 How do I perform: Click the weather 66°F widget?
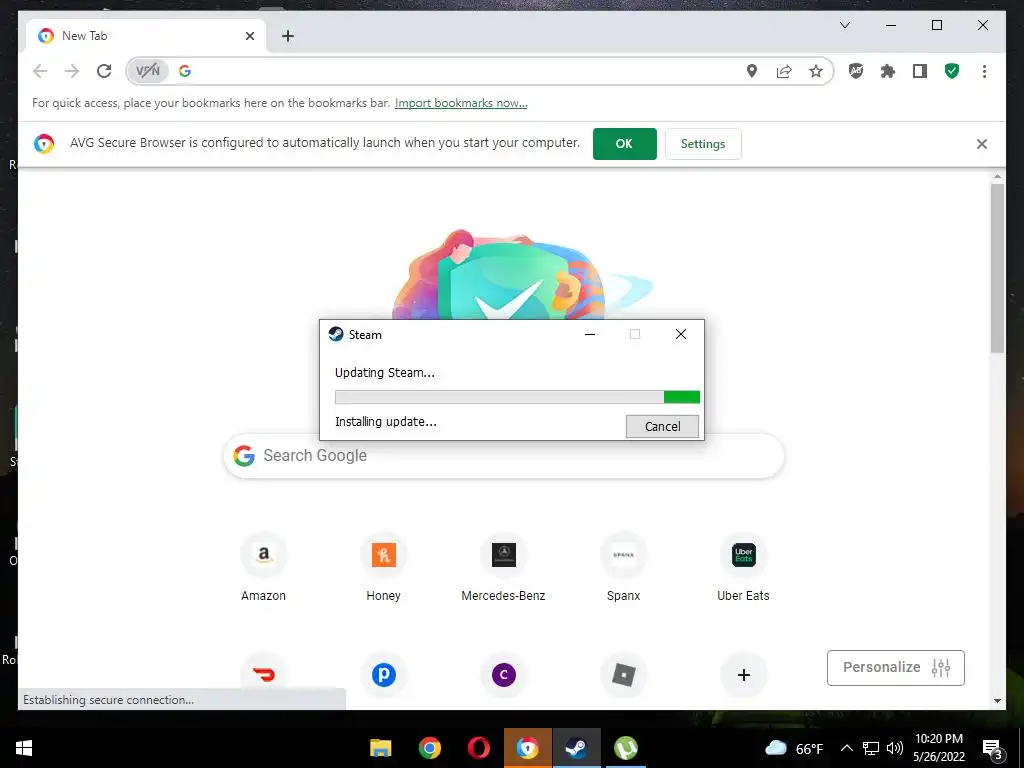click(x=794, y=748)
